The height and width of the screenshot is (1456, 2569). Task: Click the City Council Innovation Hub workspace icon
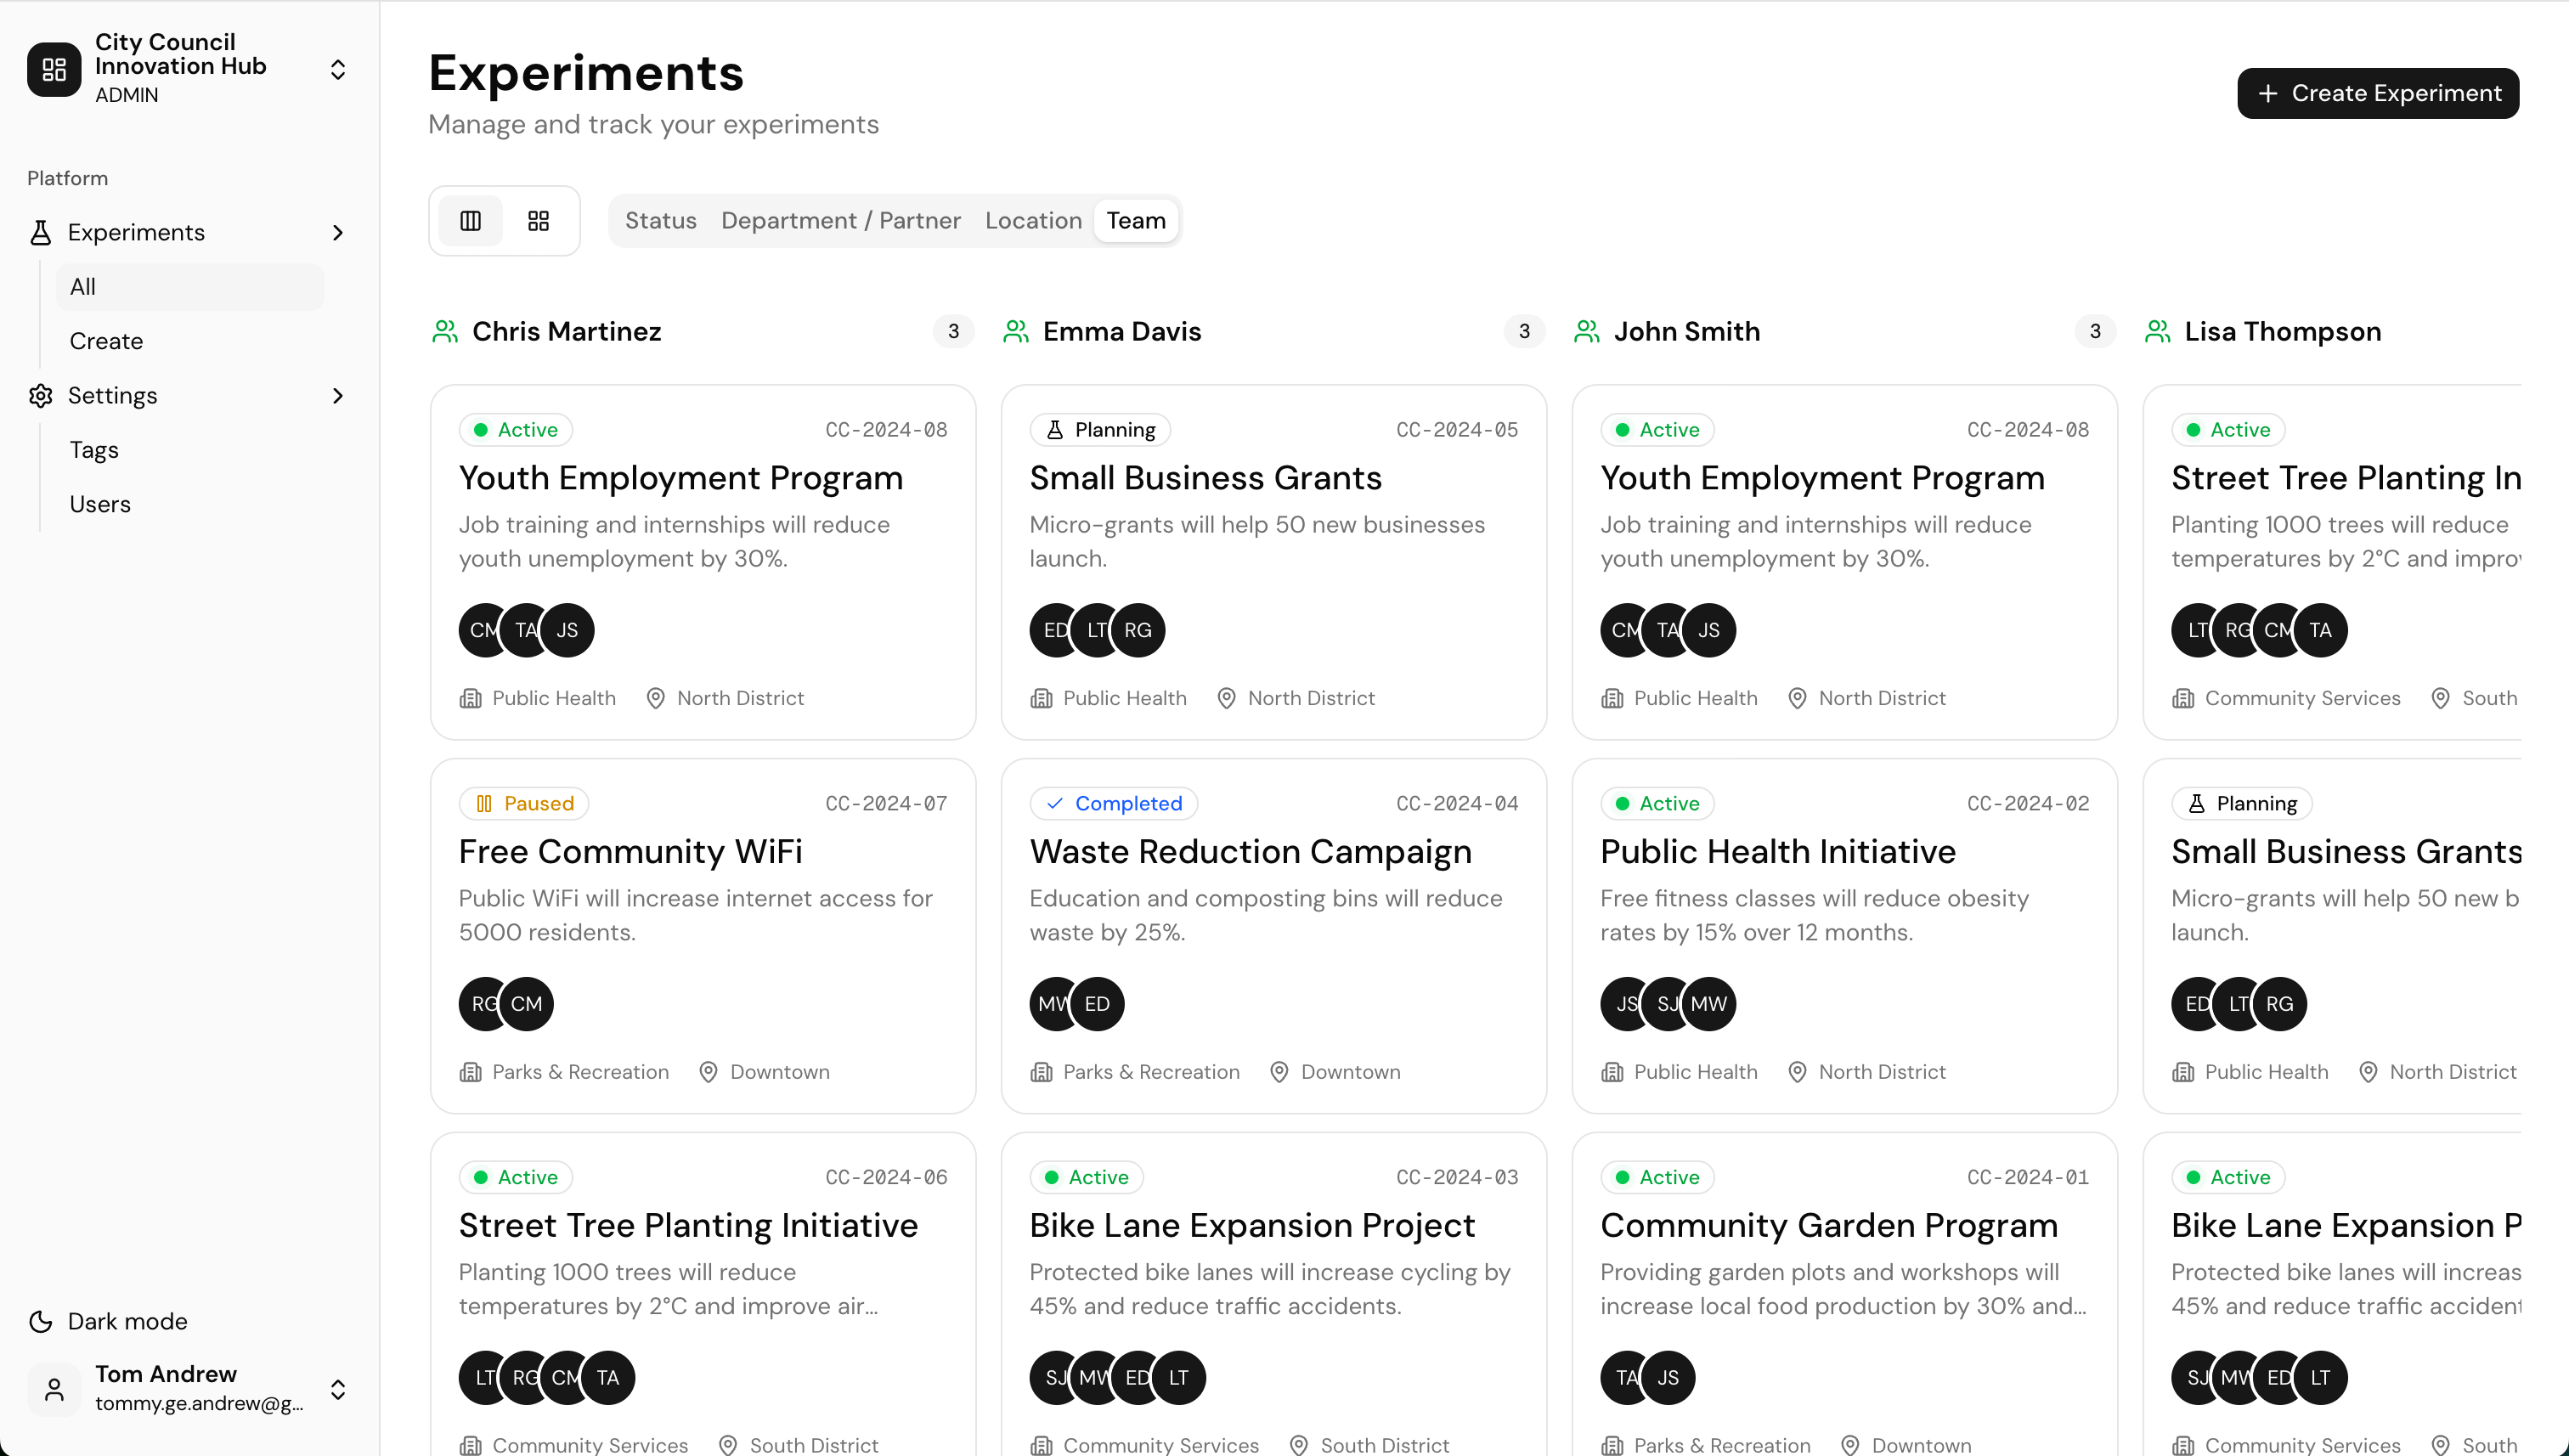point(54,69)
